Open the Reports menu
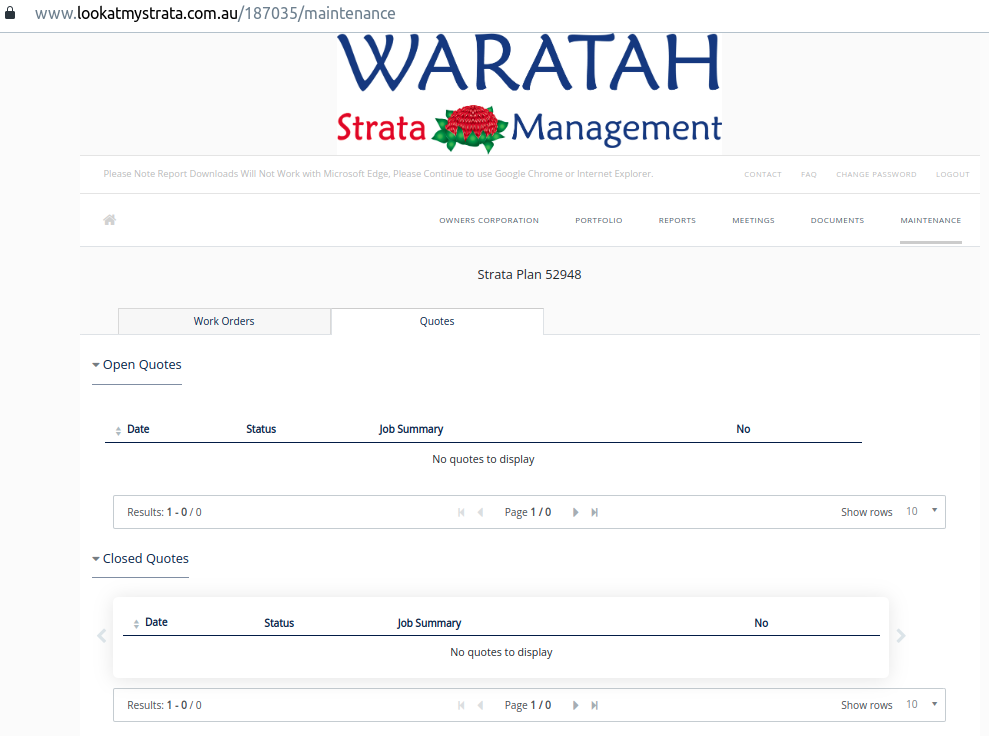 coord(677,220)
